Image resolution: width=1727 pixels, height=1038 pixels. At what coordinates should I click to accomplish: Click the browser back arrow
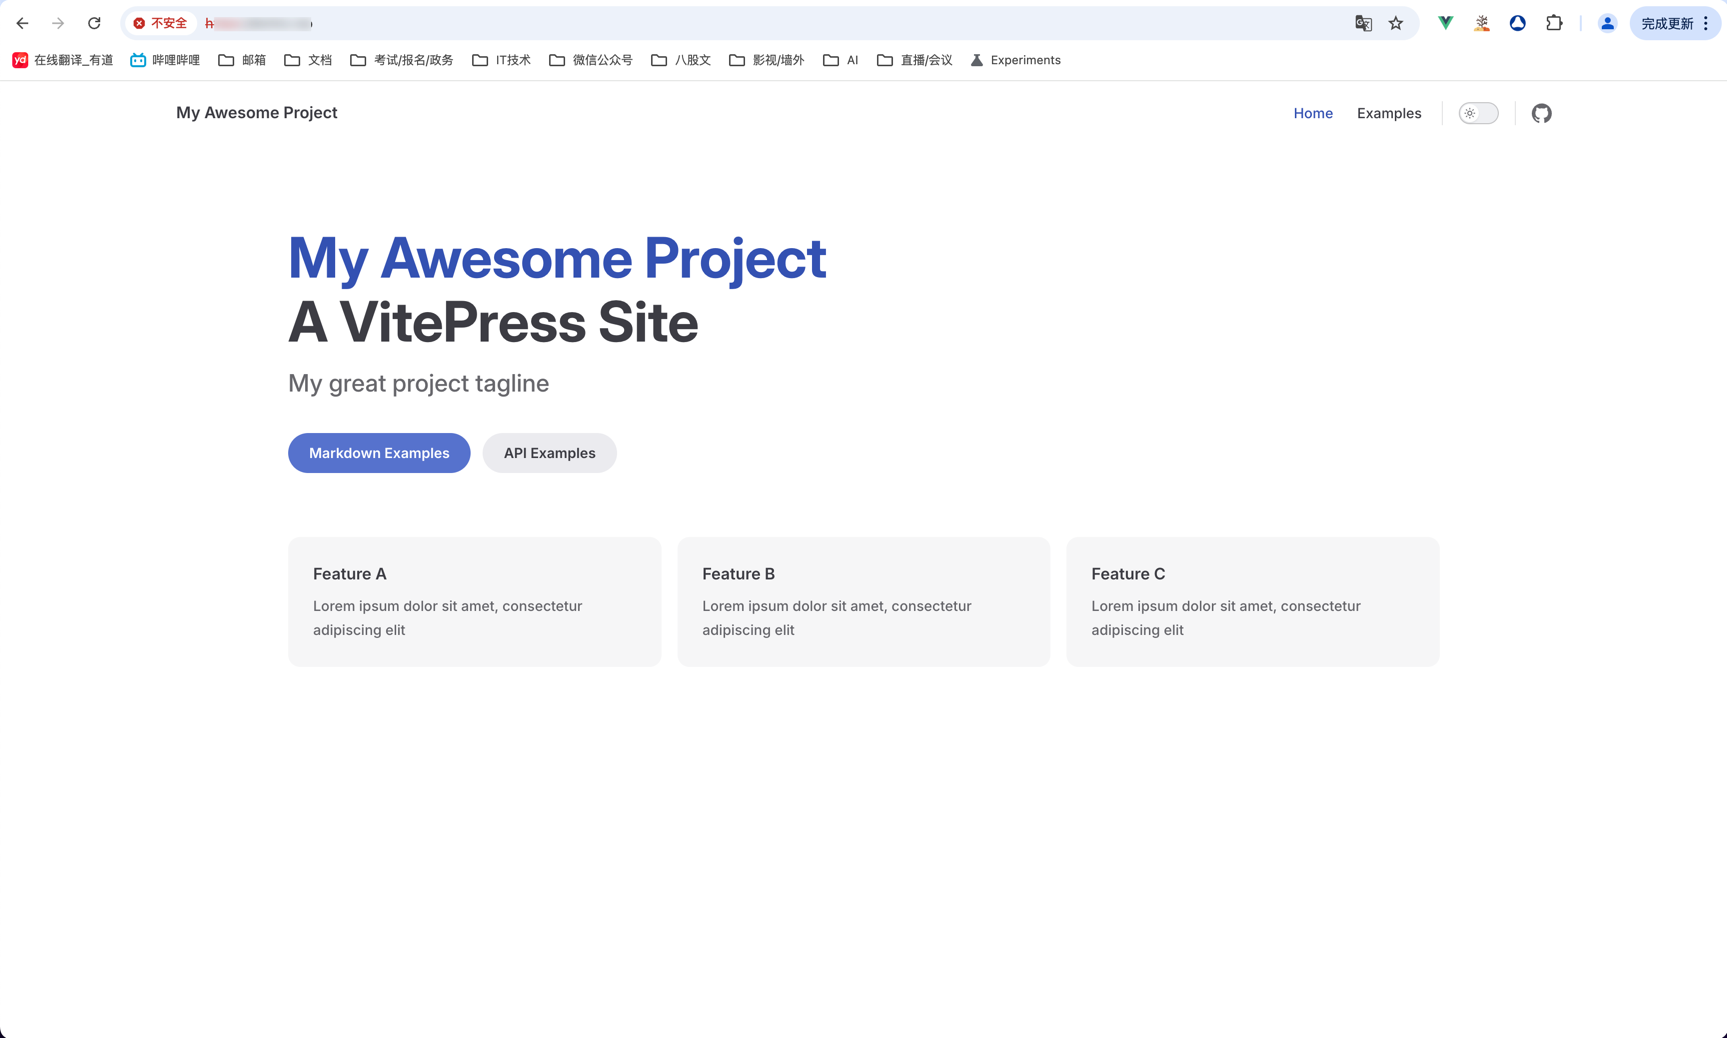[22, 23]
